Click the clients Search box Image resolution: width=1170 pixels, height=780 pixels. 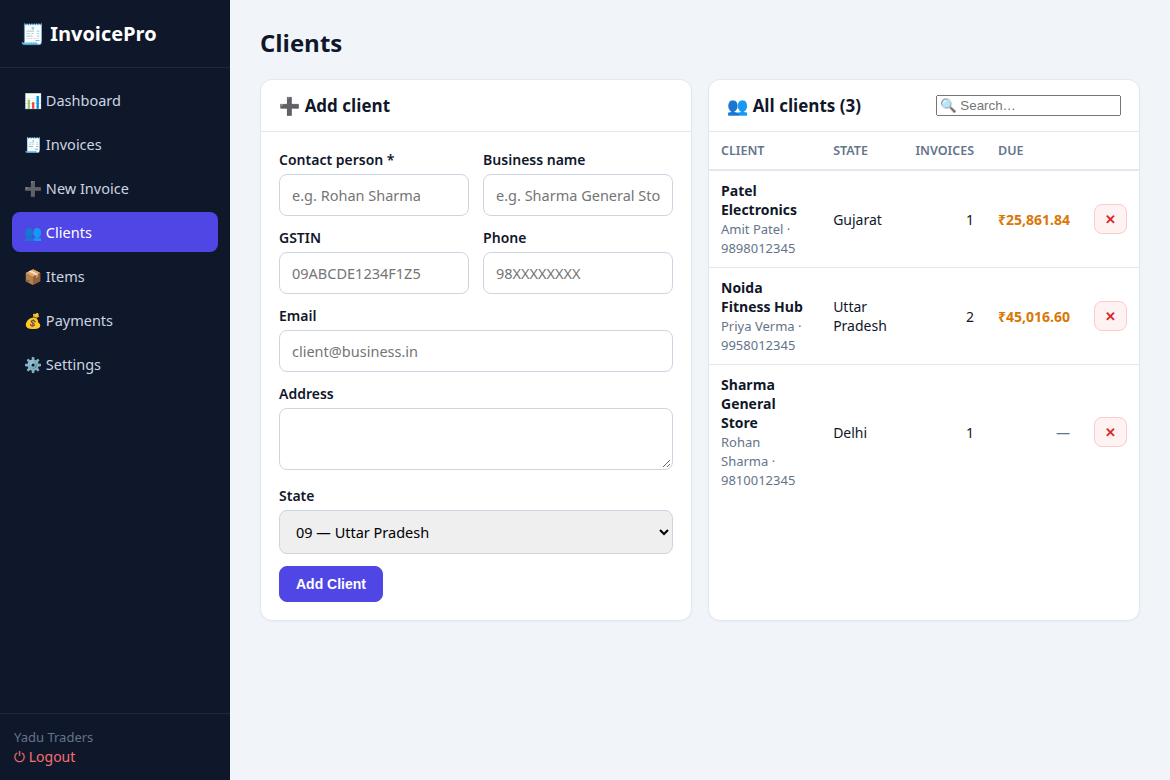[1028, 105]
